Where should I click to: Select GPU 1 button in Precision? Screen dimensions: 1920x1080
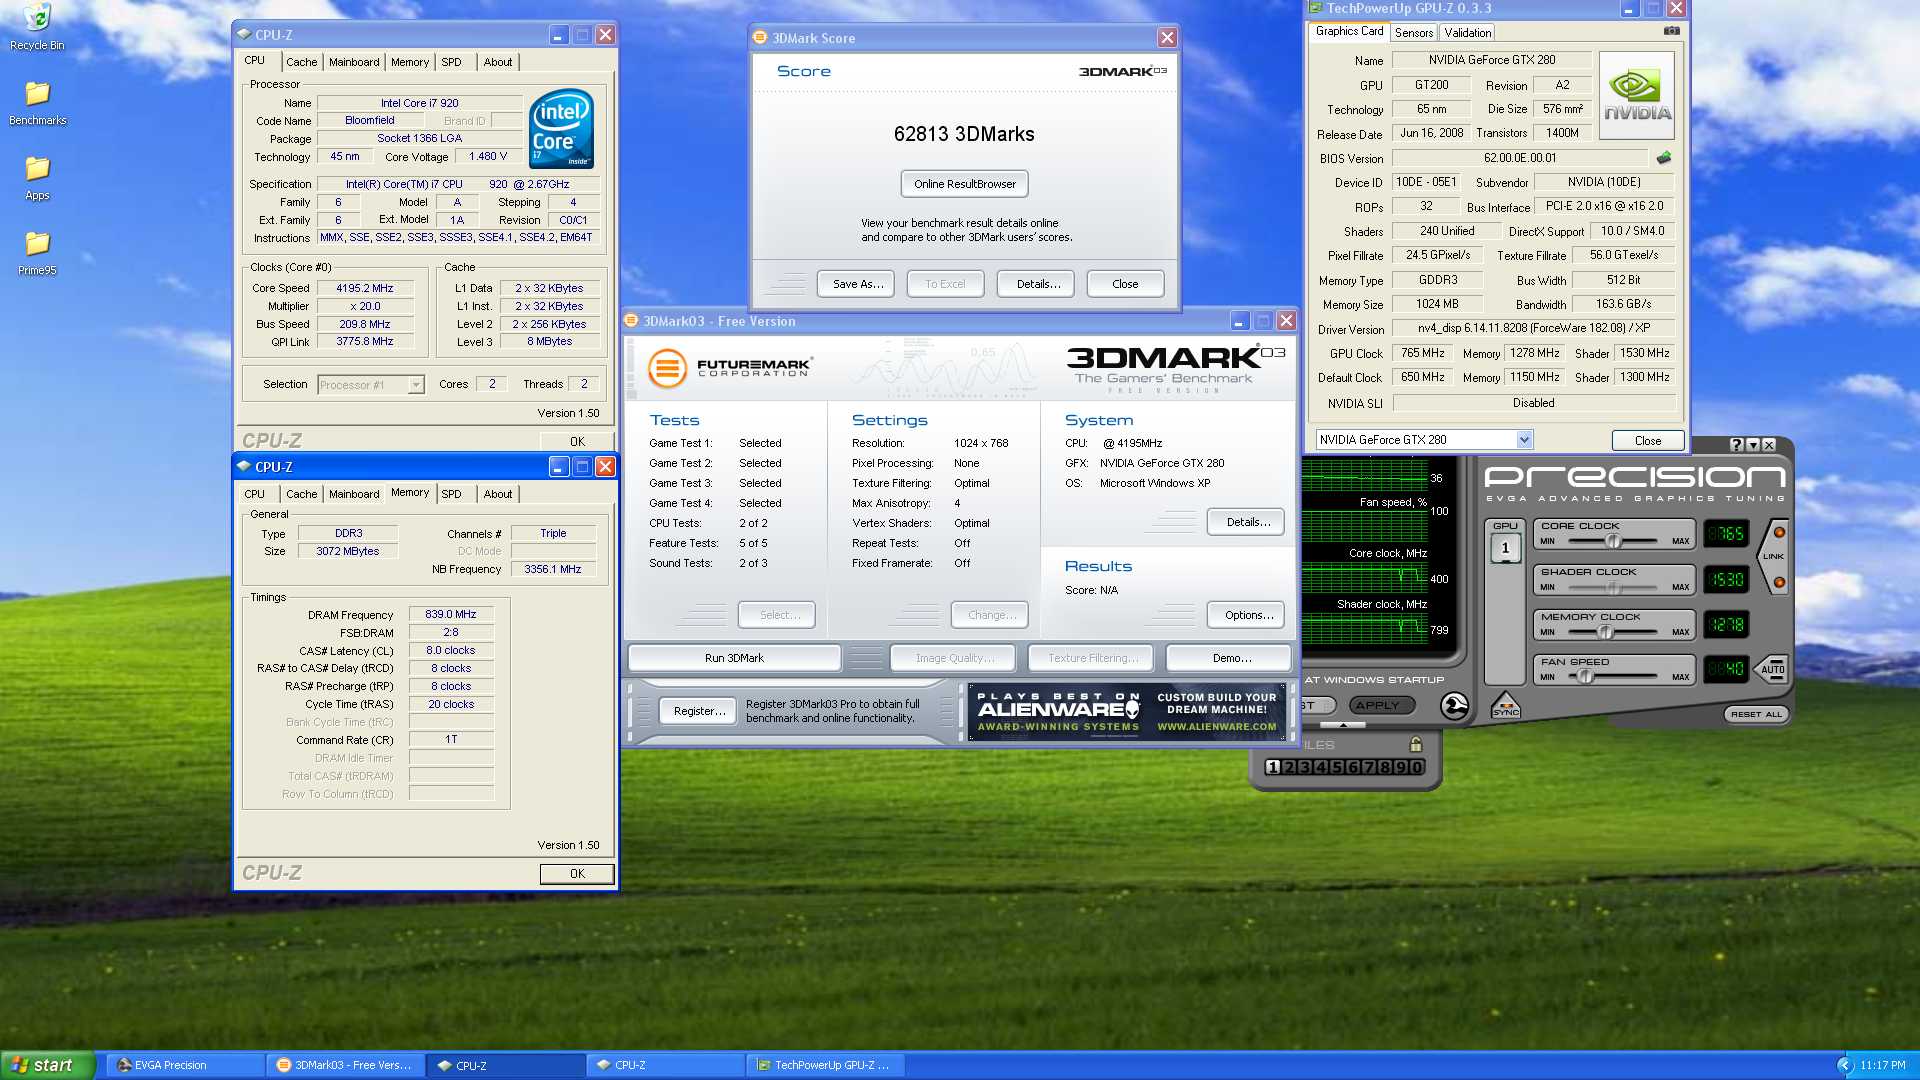click(x=1505, y=548)
